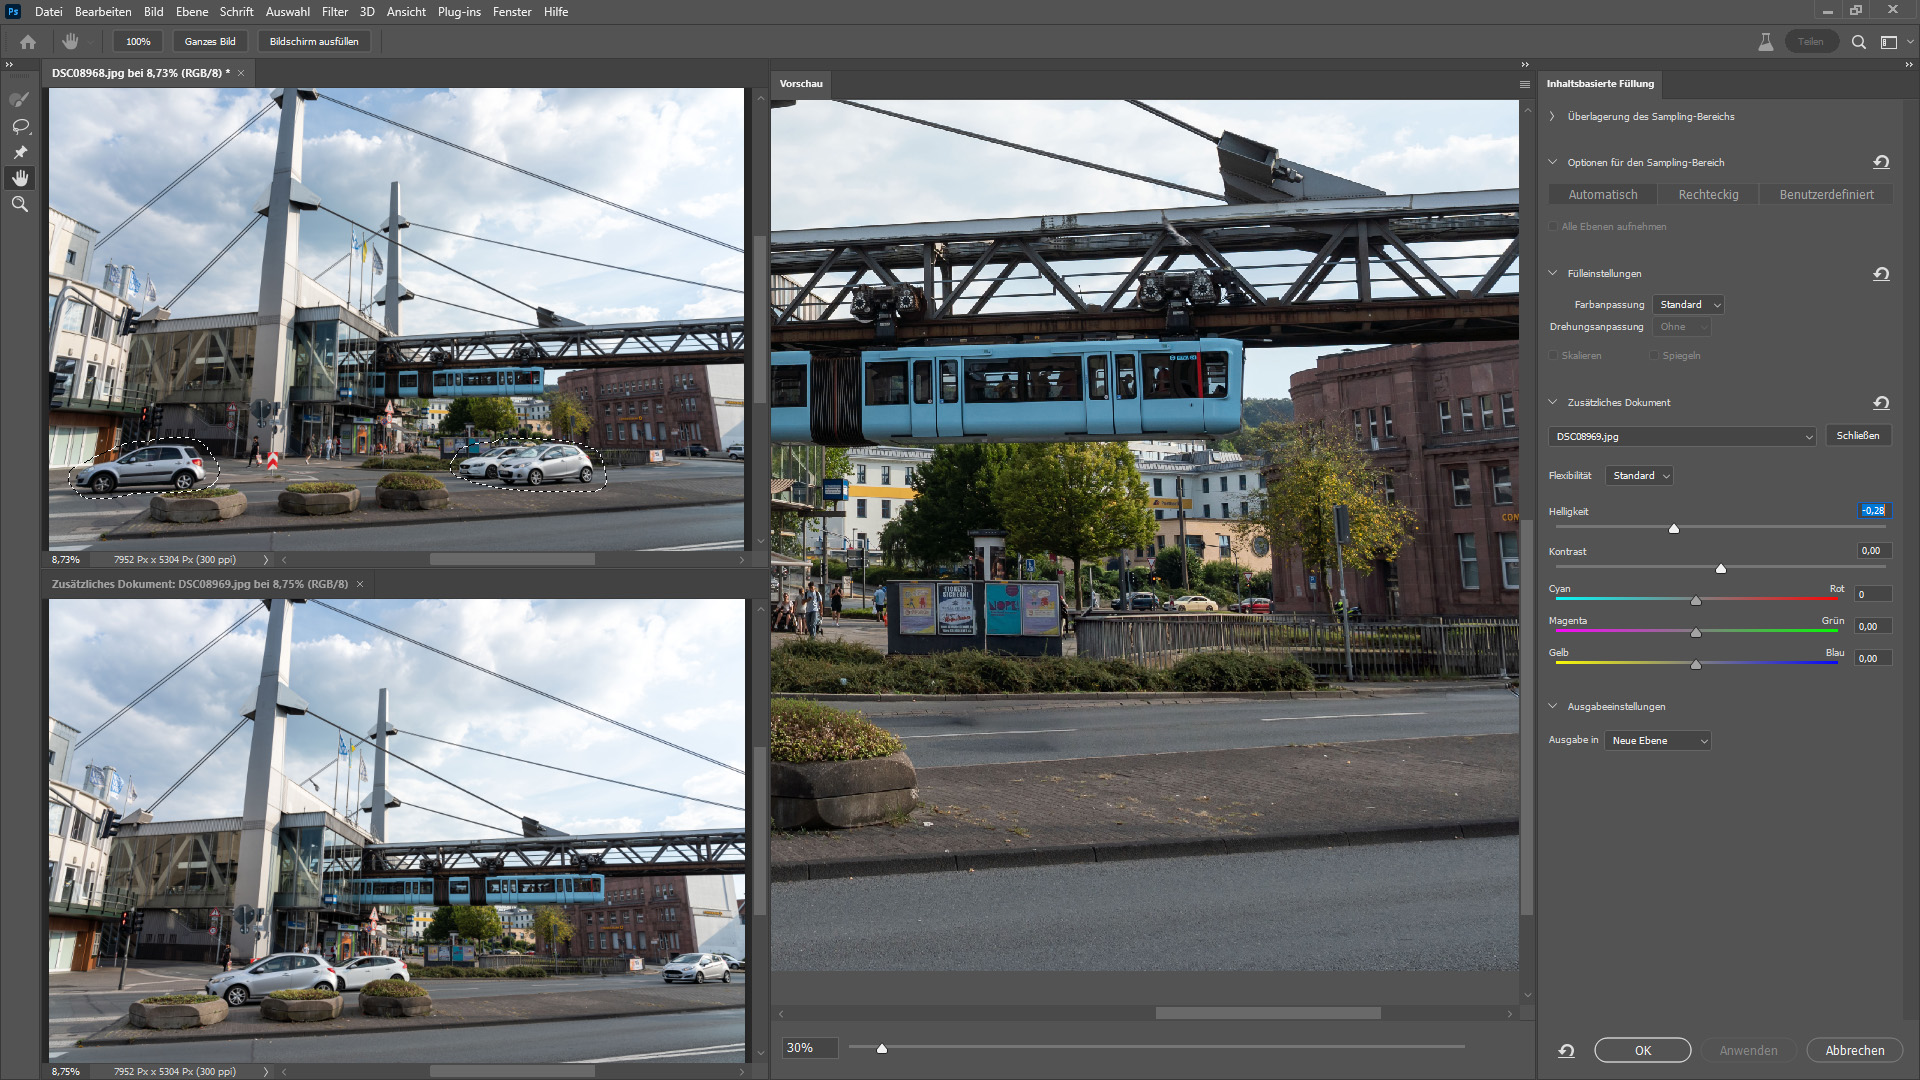
Task: Reset the Zusätzliches Dokument settings
Action: tap(1881, 403)
